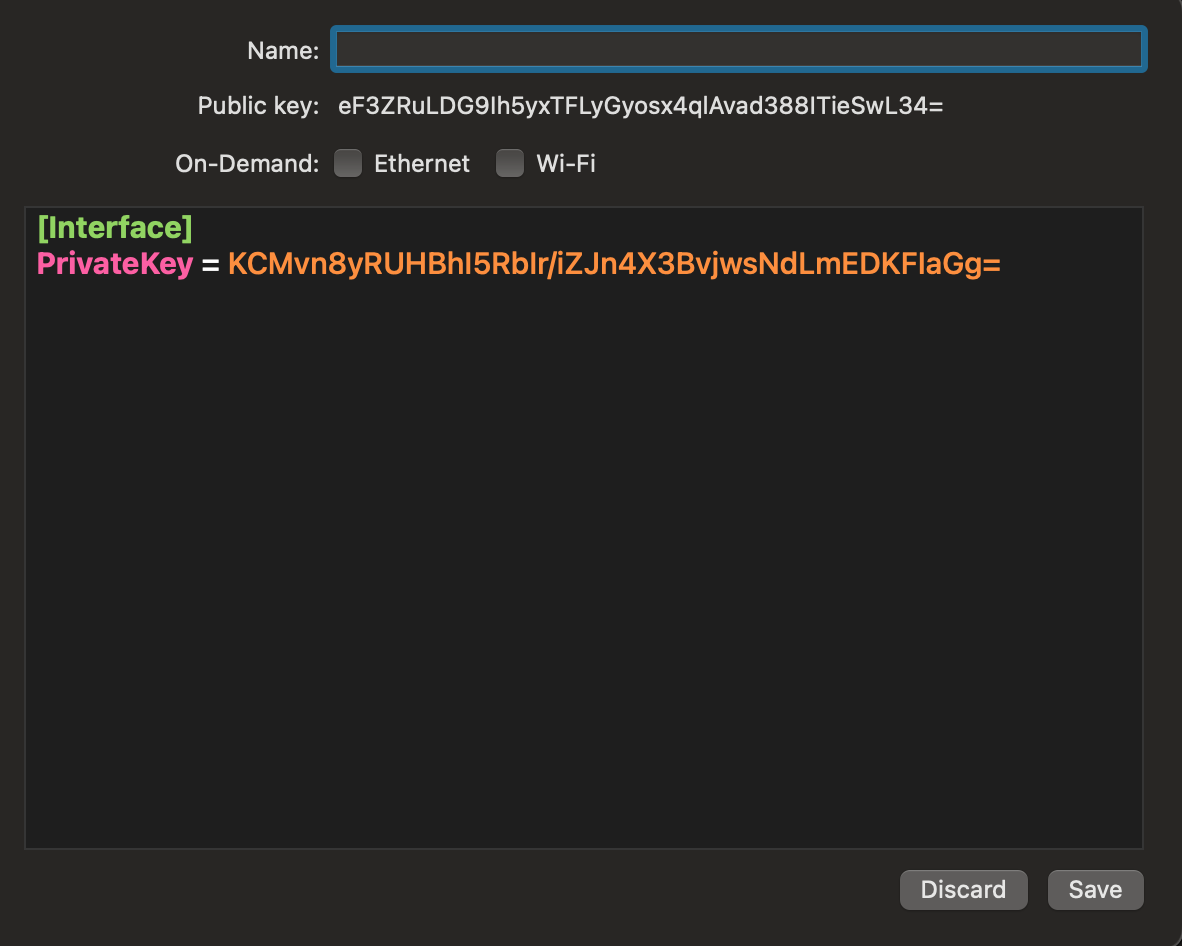
Task: Enable Wi-Fi on-demand activation
Action: pos(510,162)
